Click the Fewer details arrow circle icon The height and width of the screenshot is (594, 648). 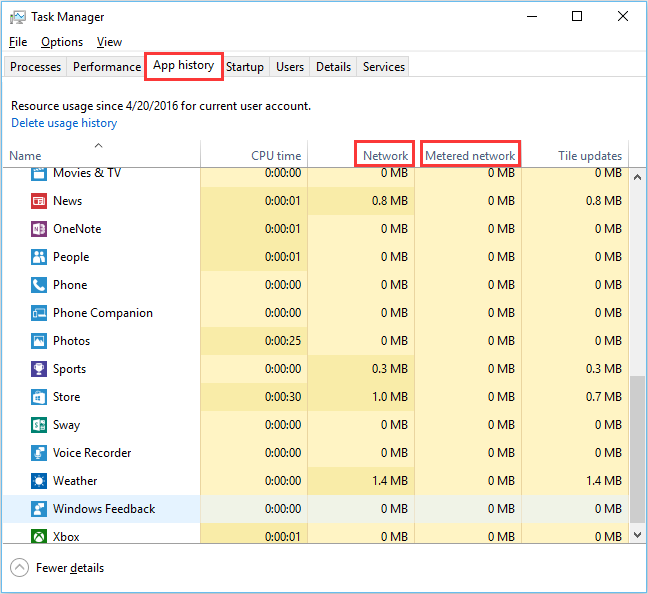pyautogui.click(x=19, y=568)
